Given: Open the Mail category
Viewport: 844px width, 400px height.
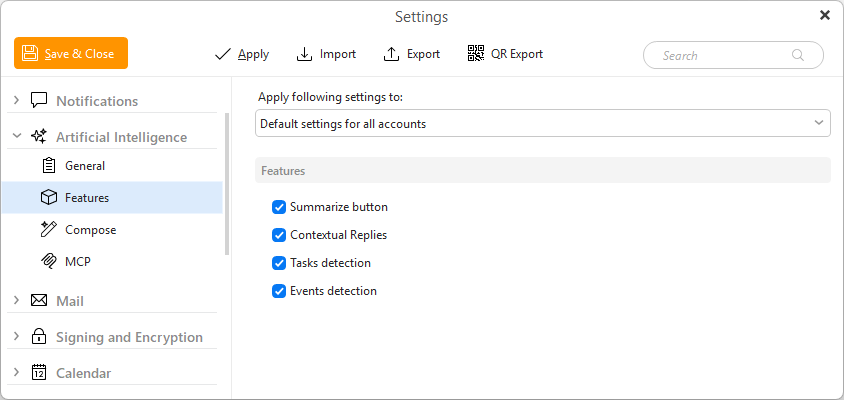Looking at the screenshot, I should [x=70, y=301].
